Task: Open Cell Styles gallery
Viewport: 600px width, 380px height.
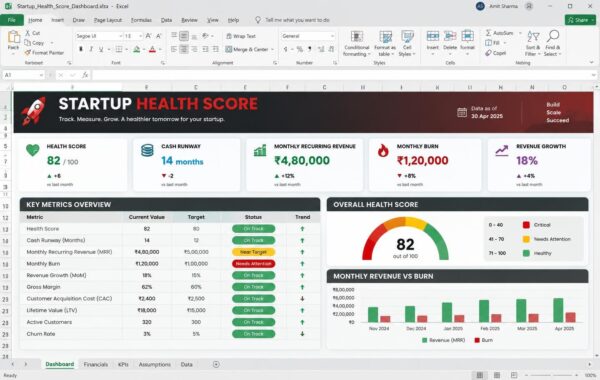Action: coord(407,44)
